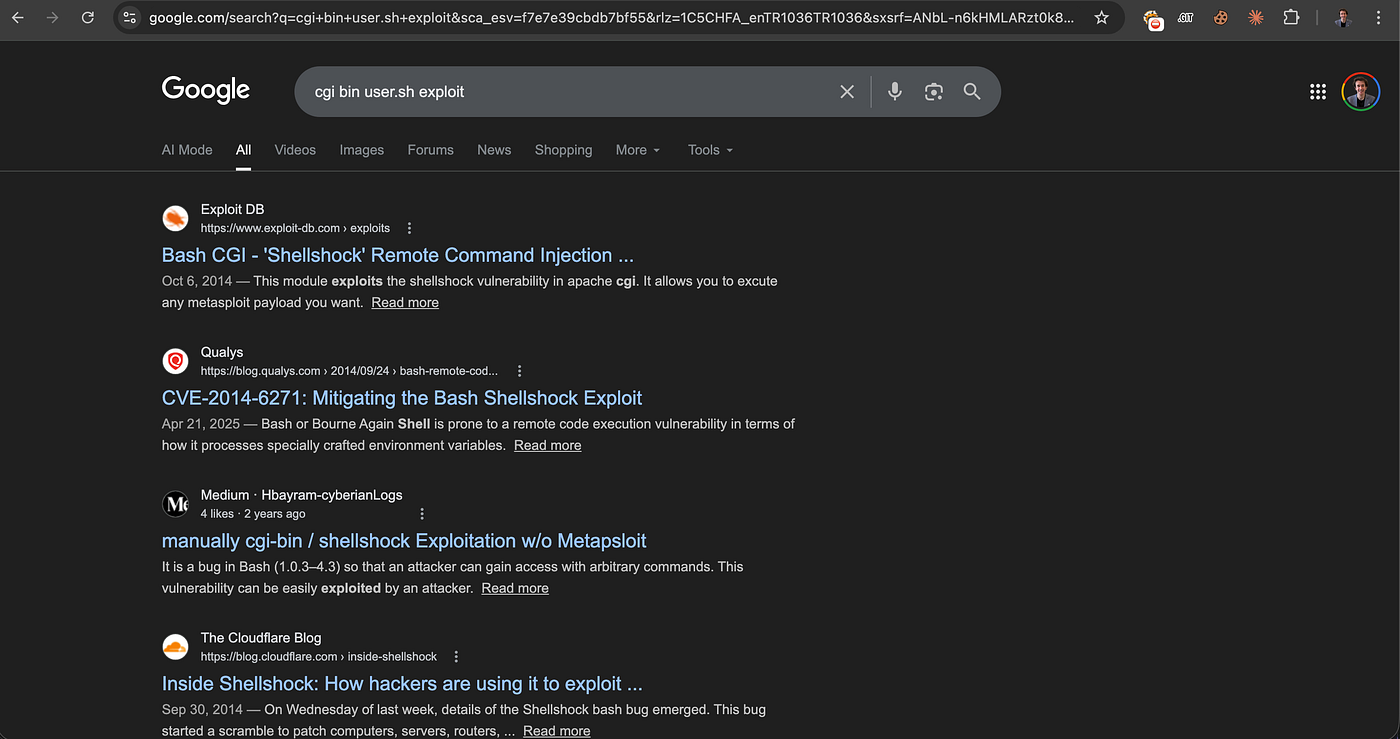1400x739 pixels.
Task: Open the cookie extension icon
Action: point(1220,18)
